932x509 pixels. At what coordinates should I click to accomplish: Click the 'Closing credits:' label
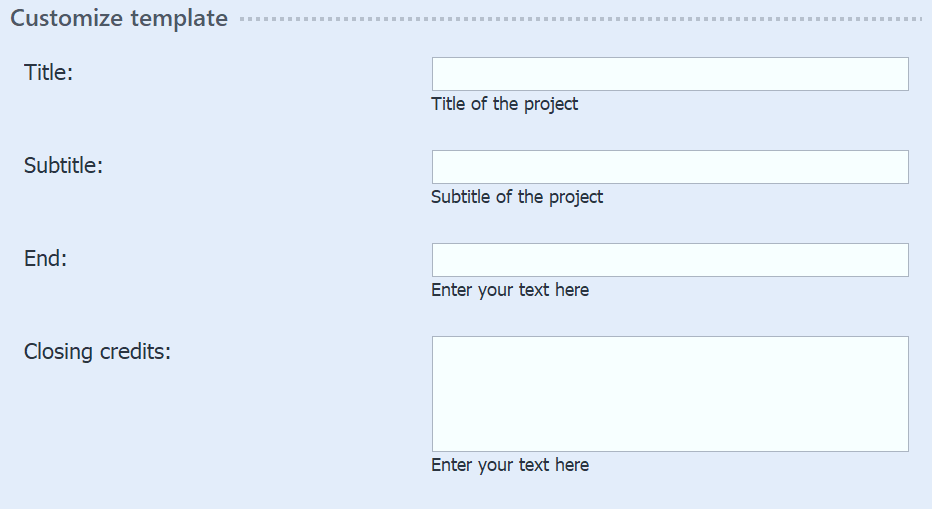[x=97, y=351]
